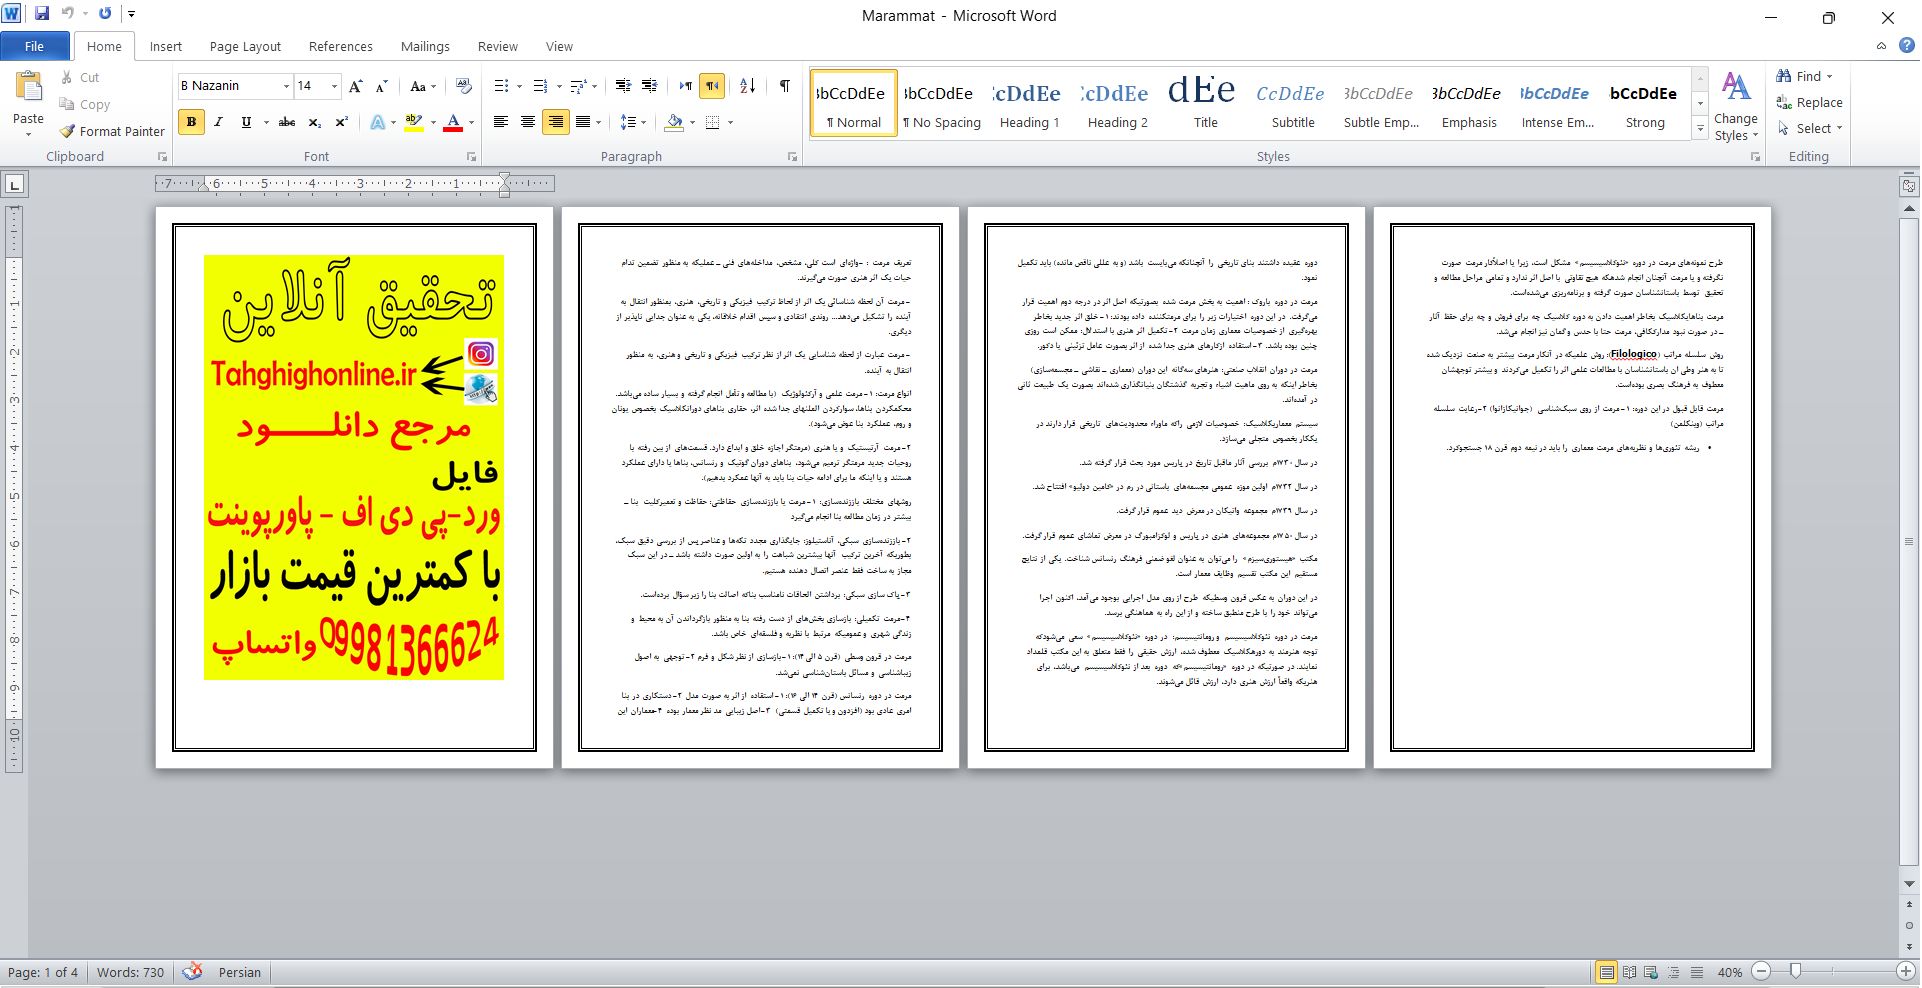1922x988 pixels.
Task: Open the Change Case Aa dropdown
Action: coord(422,86)
